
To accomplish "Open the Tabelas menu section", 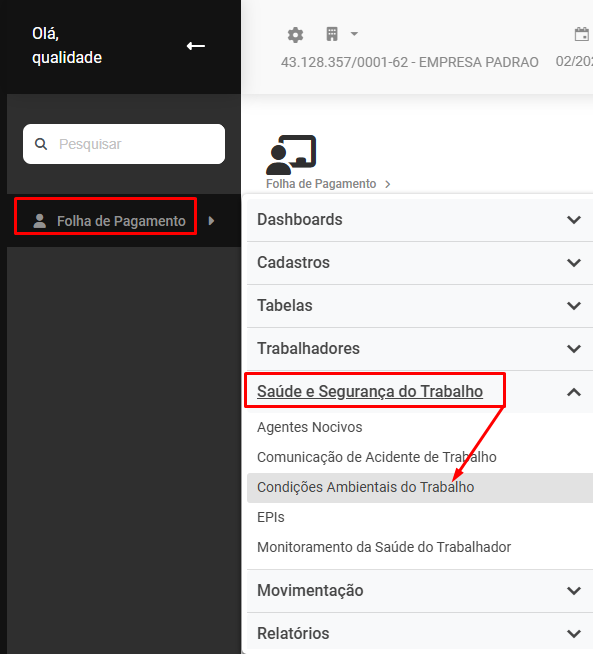I will (x=420, y=306).
